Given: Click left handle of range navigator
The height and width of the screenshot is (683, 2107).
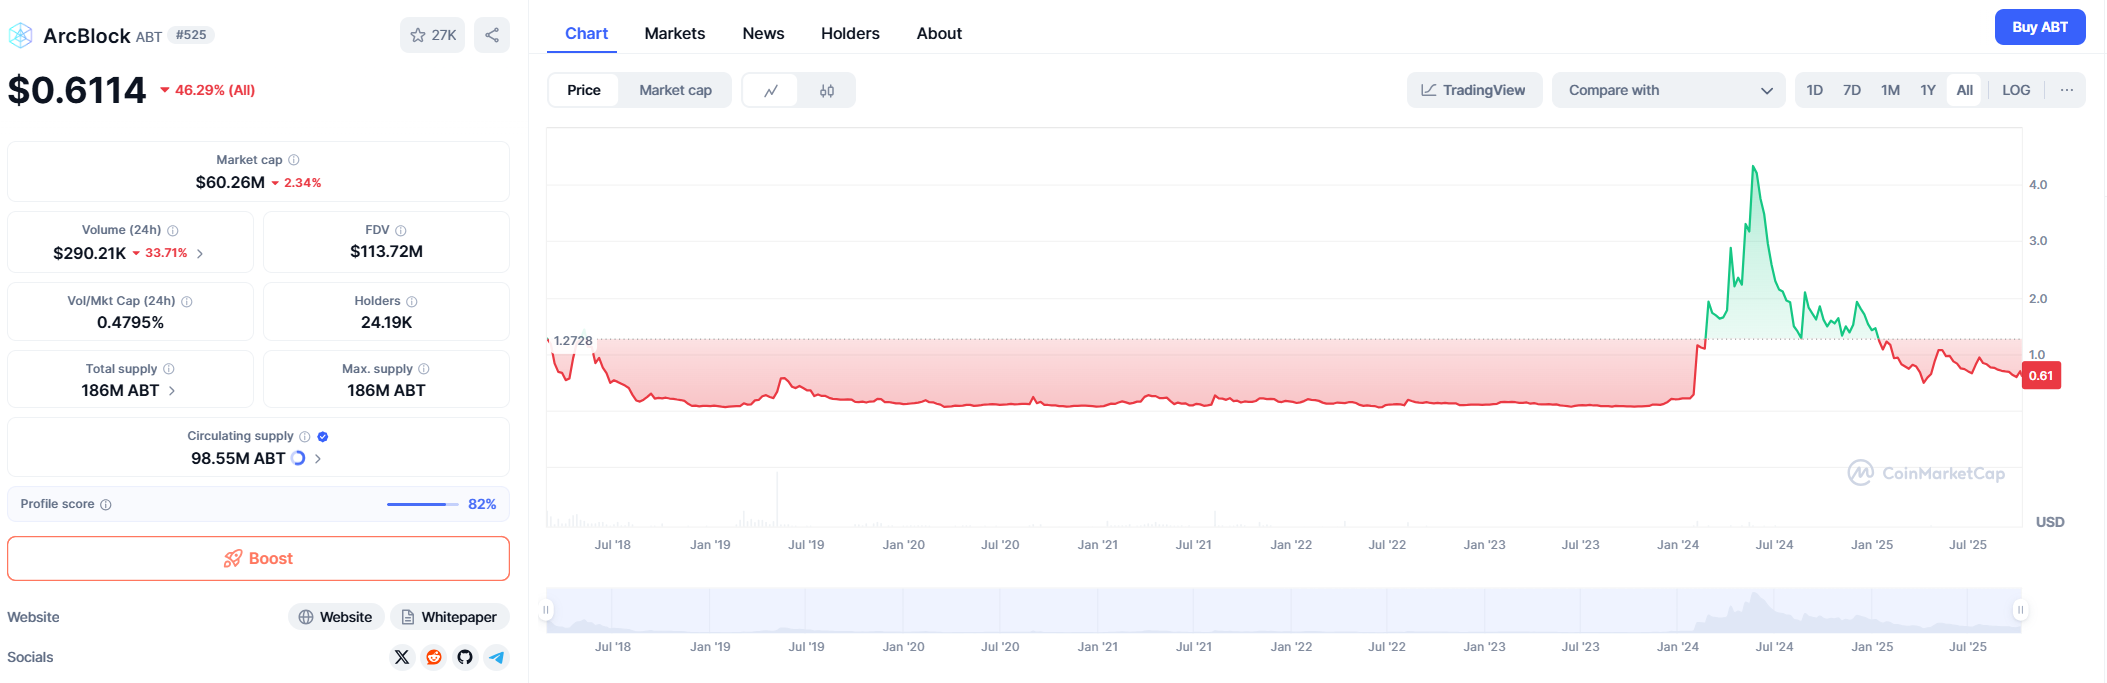Looking at the screenshot, I should [546, 609].
